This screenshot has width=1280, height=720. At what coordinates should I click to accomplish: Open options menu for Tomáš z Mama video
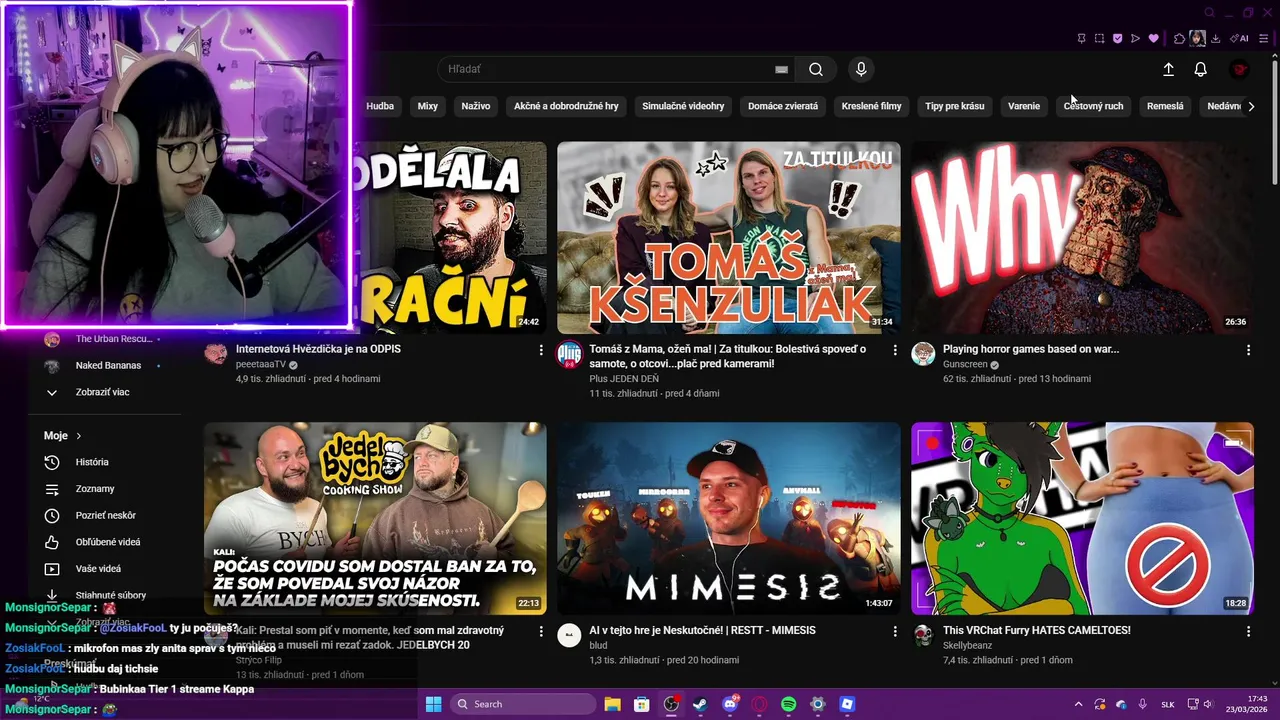click(895, 350)
